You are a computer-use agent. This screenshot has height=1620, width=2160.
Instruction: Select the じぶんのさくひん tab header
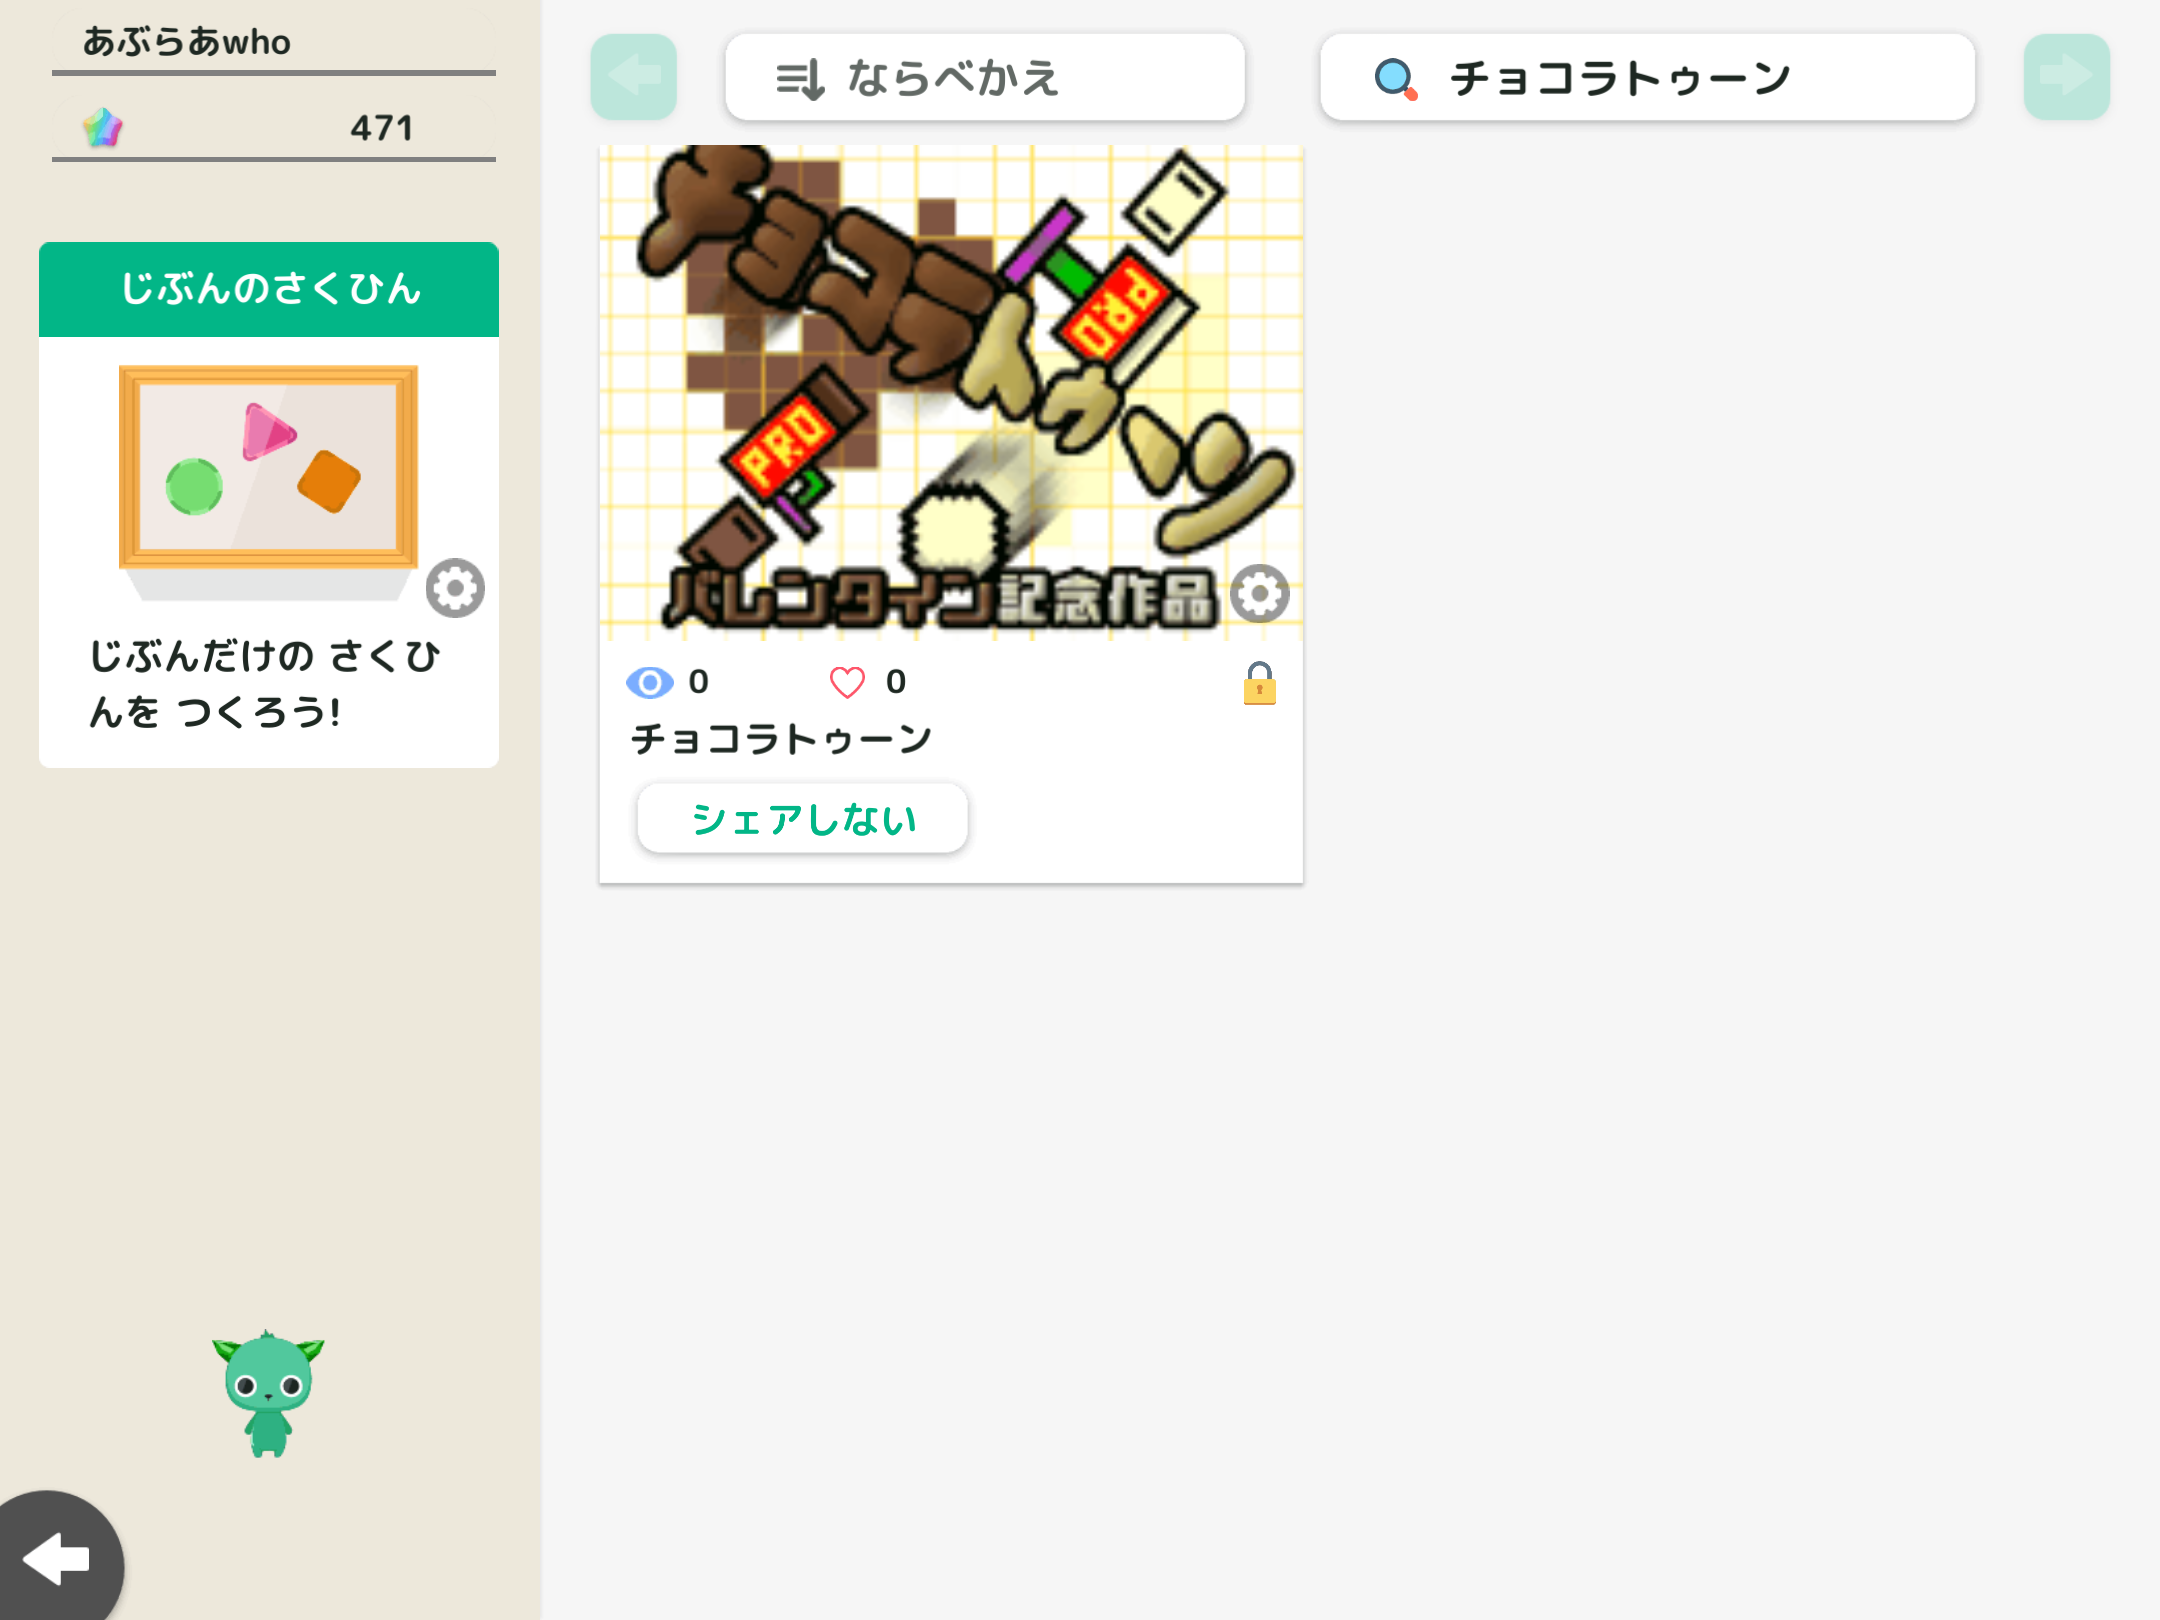(269, 289)
